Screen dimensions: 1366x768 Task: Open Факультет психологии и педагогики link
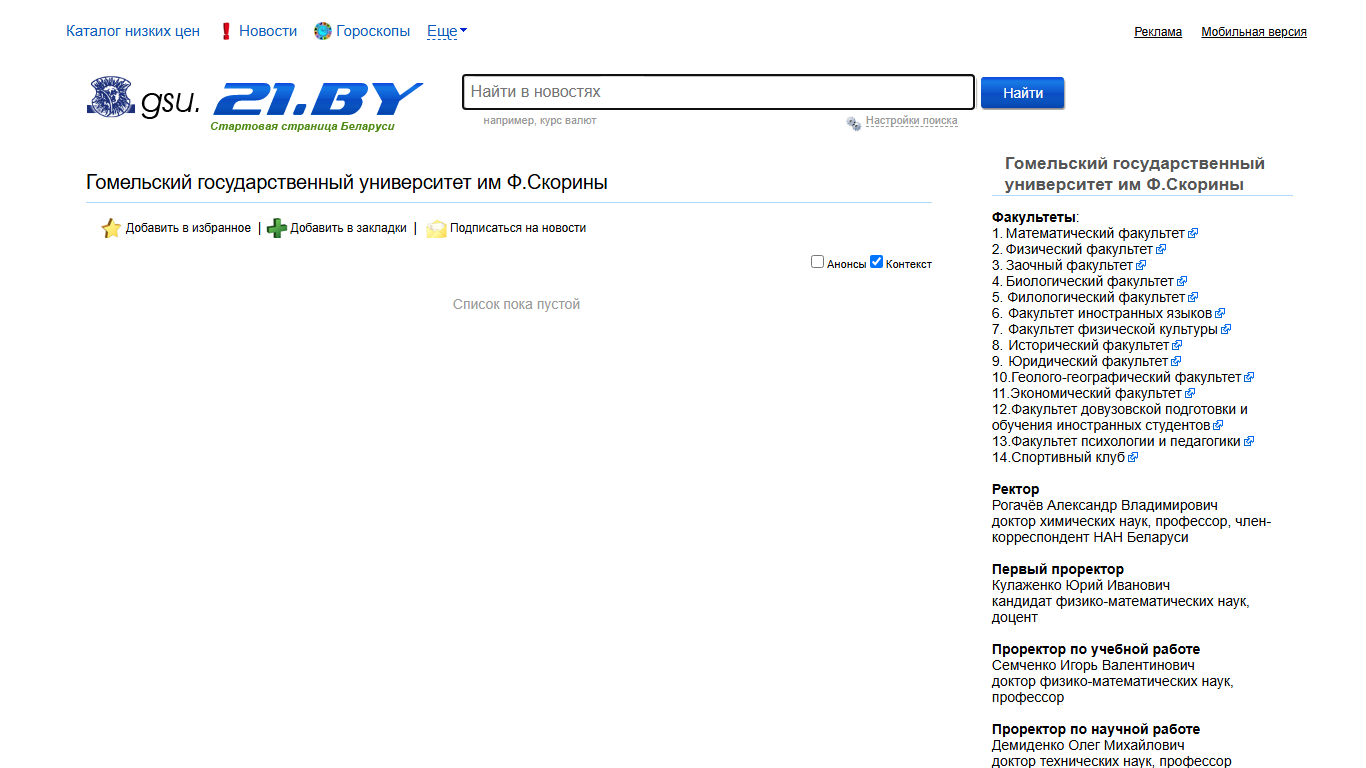coord(1126,441)
